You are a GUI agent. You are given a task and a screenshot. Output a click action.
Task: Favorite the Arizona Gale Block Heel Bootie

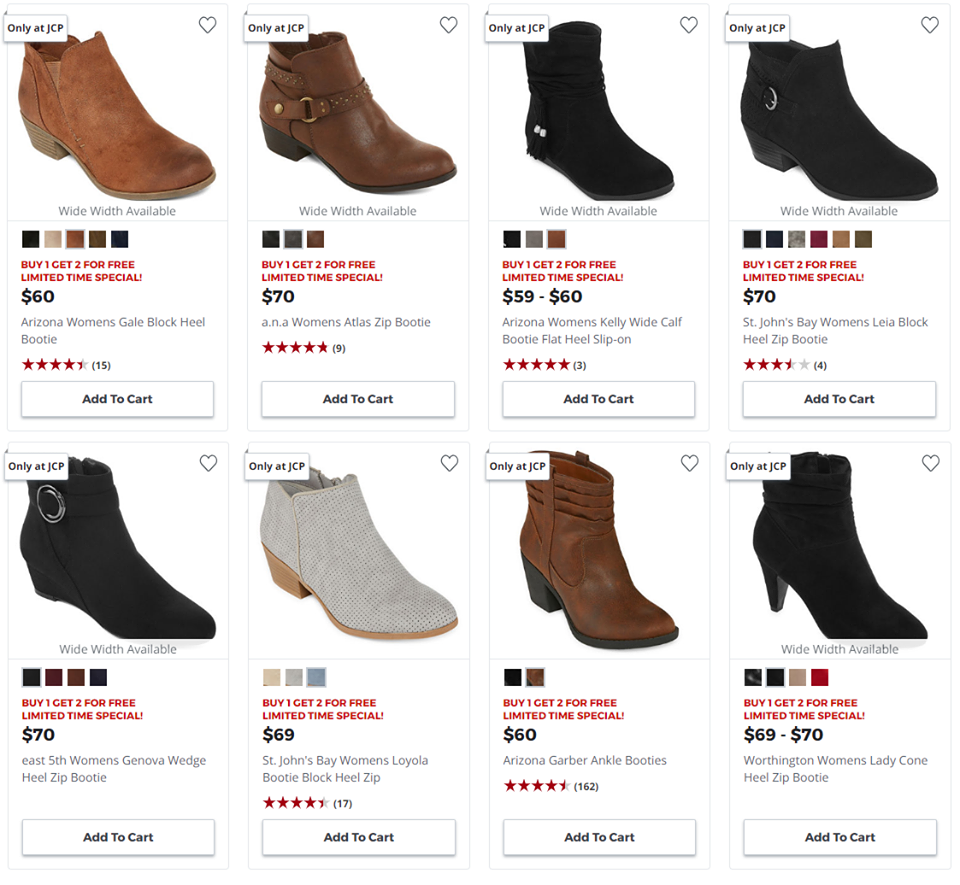point(208,25)
